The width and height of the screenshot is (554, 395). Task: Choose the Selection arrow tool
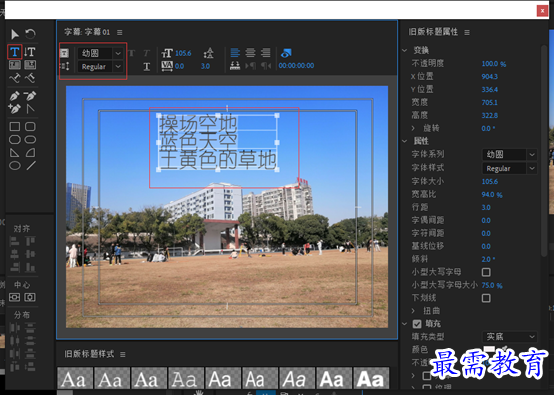14,34
